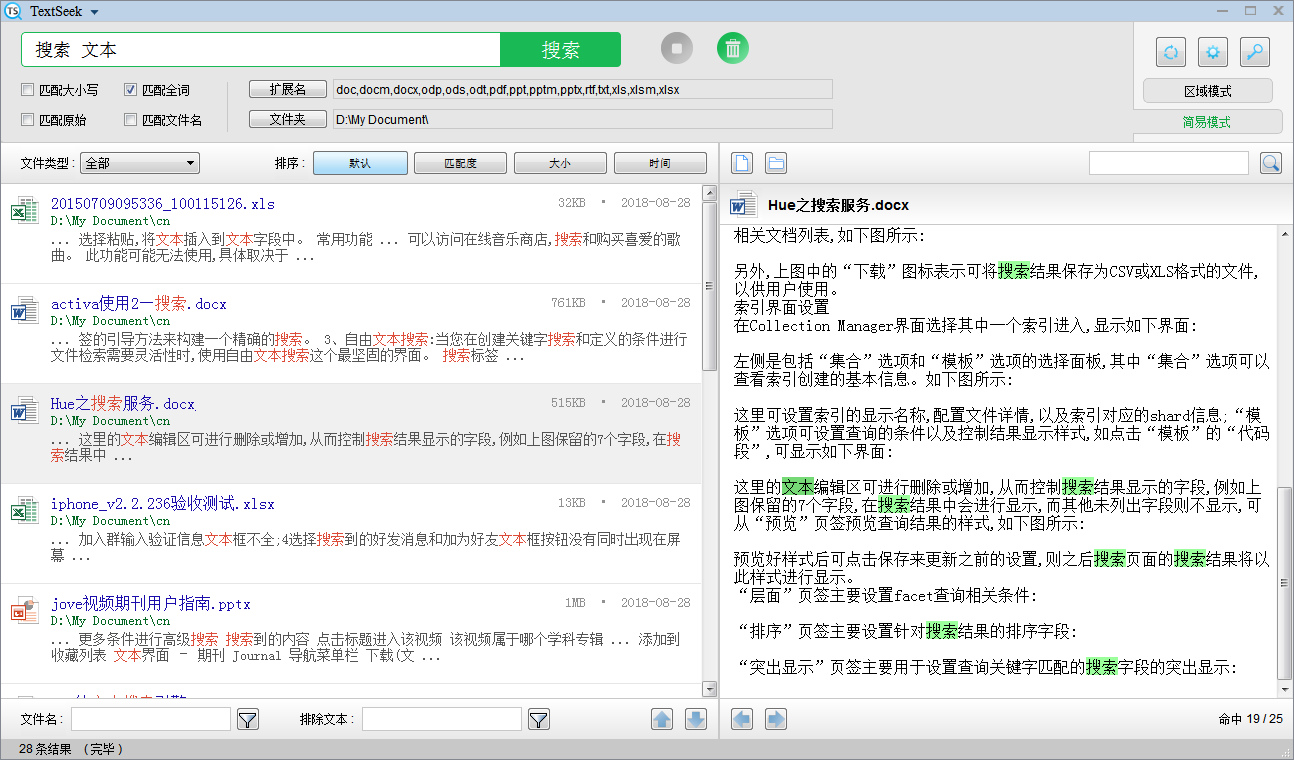1294x760 pixels.
Task: Click Excel icon of iphone_v2.2.236验收测试.xlsx
Action: pos(24,511)
